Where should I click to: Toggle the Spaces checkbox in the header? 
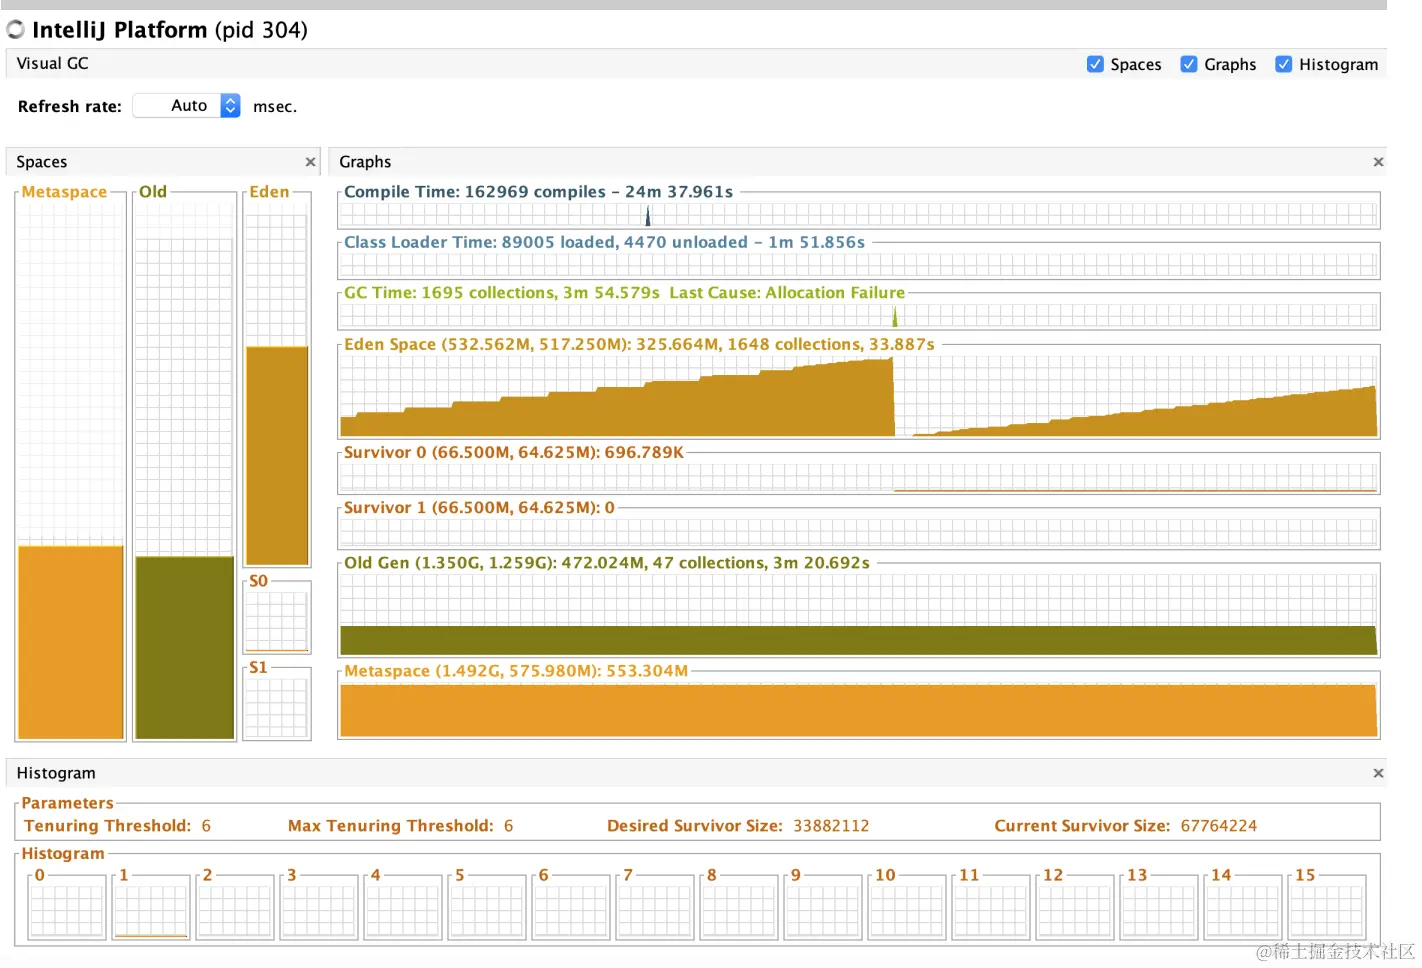point(1095,64)
